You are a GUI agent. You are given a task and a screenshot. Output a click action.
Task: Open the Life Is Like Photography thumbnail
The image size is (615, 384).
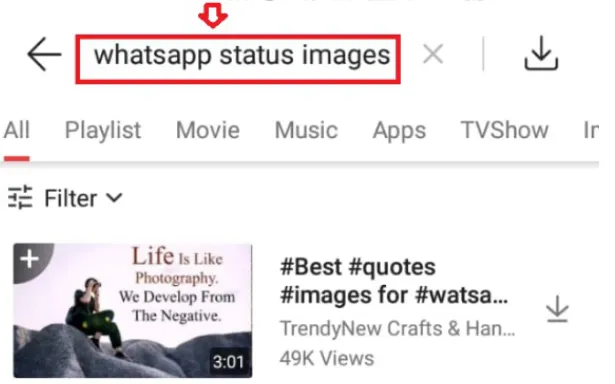133,311
